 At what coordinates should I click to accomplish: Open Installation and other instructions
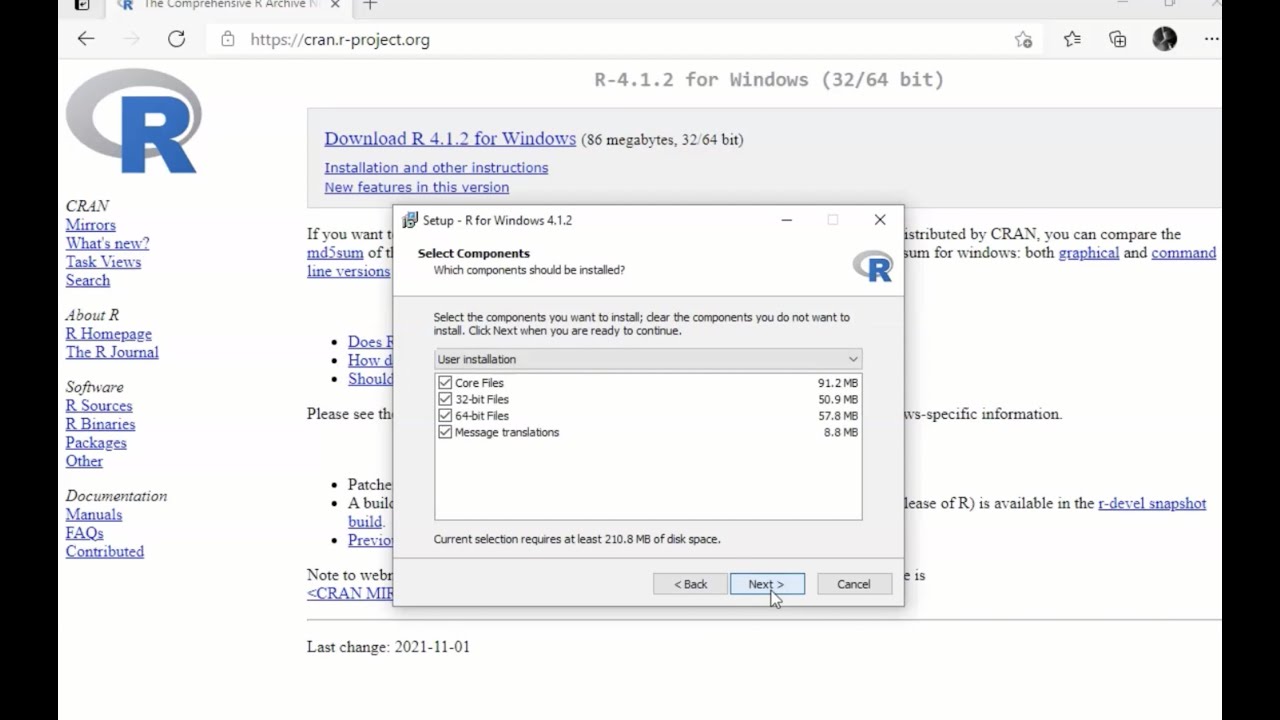[436, 168]
